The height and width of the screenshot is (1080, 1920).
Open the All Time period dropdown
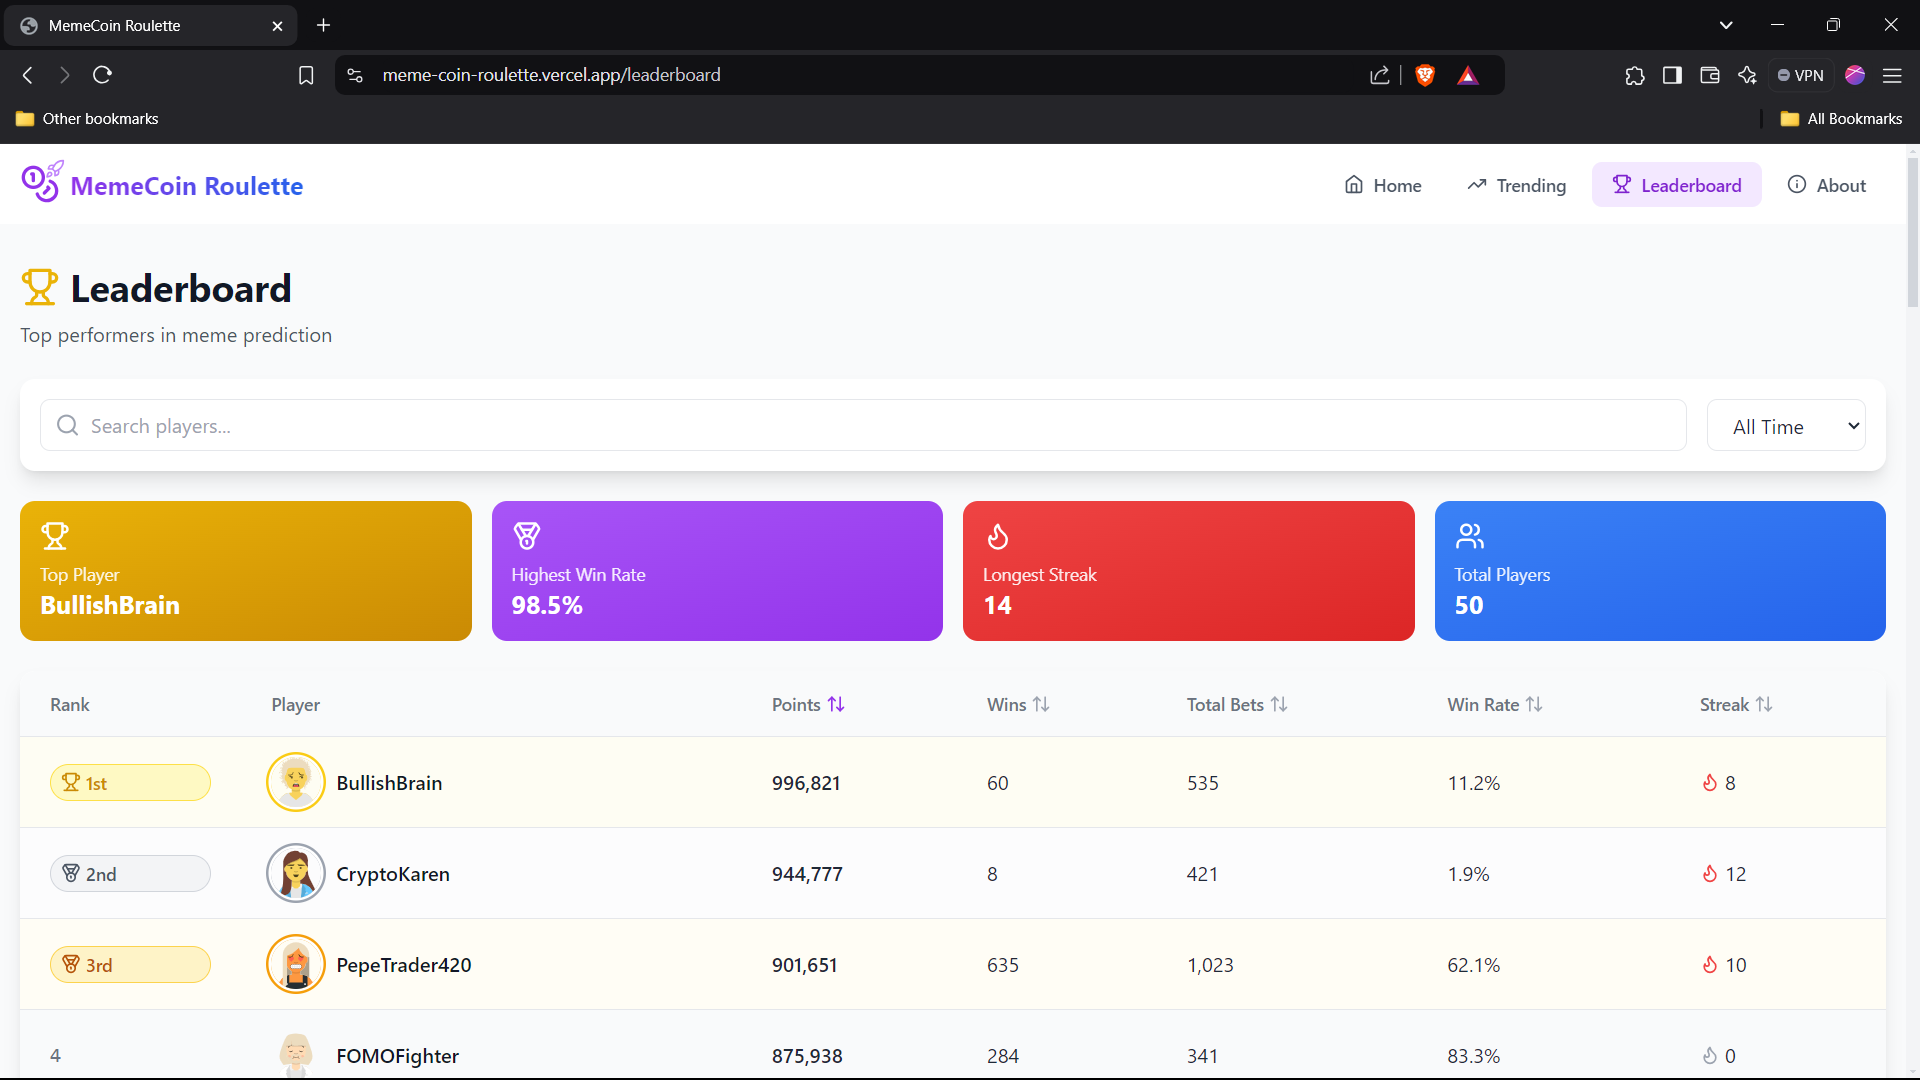pos(1786,426)
